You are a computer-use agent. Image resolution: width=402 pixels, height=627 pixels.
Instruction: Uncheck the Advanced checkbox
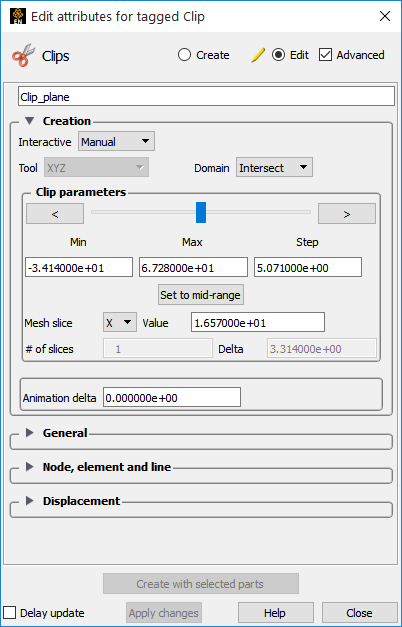325,55
